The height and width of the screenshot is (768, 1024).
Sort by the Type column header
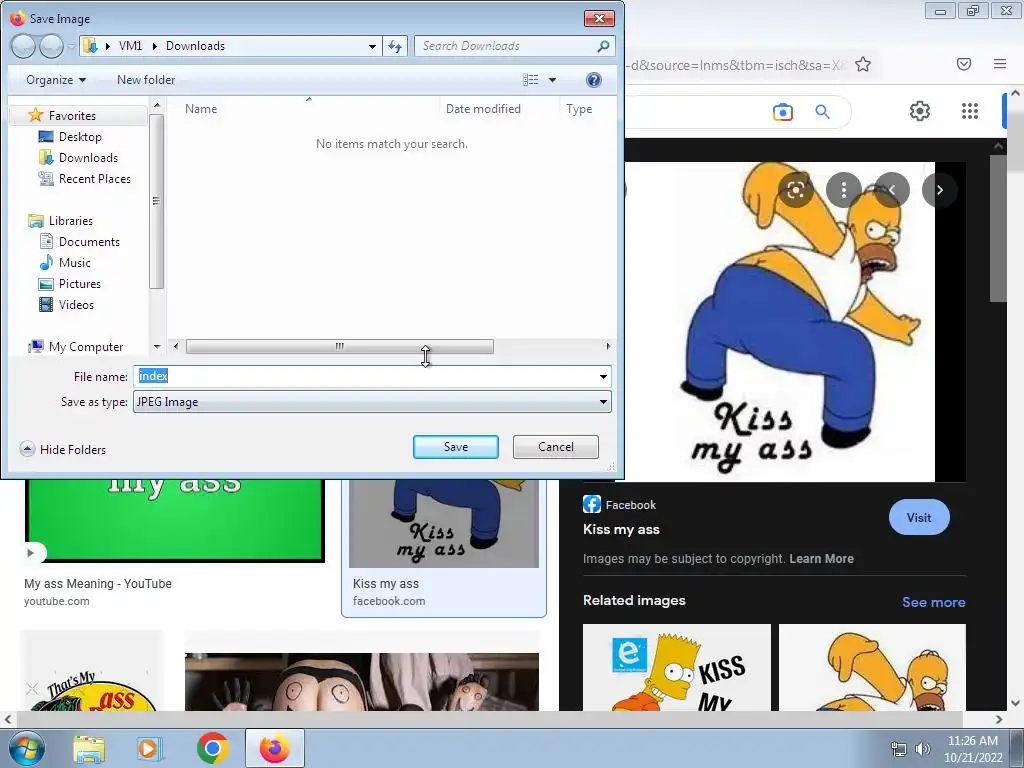pyautogui.click(x=579, y=109)
